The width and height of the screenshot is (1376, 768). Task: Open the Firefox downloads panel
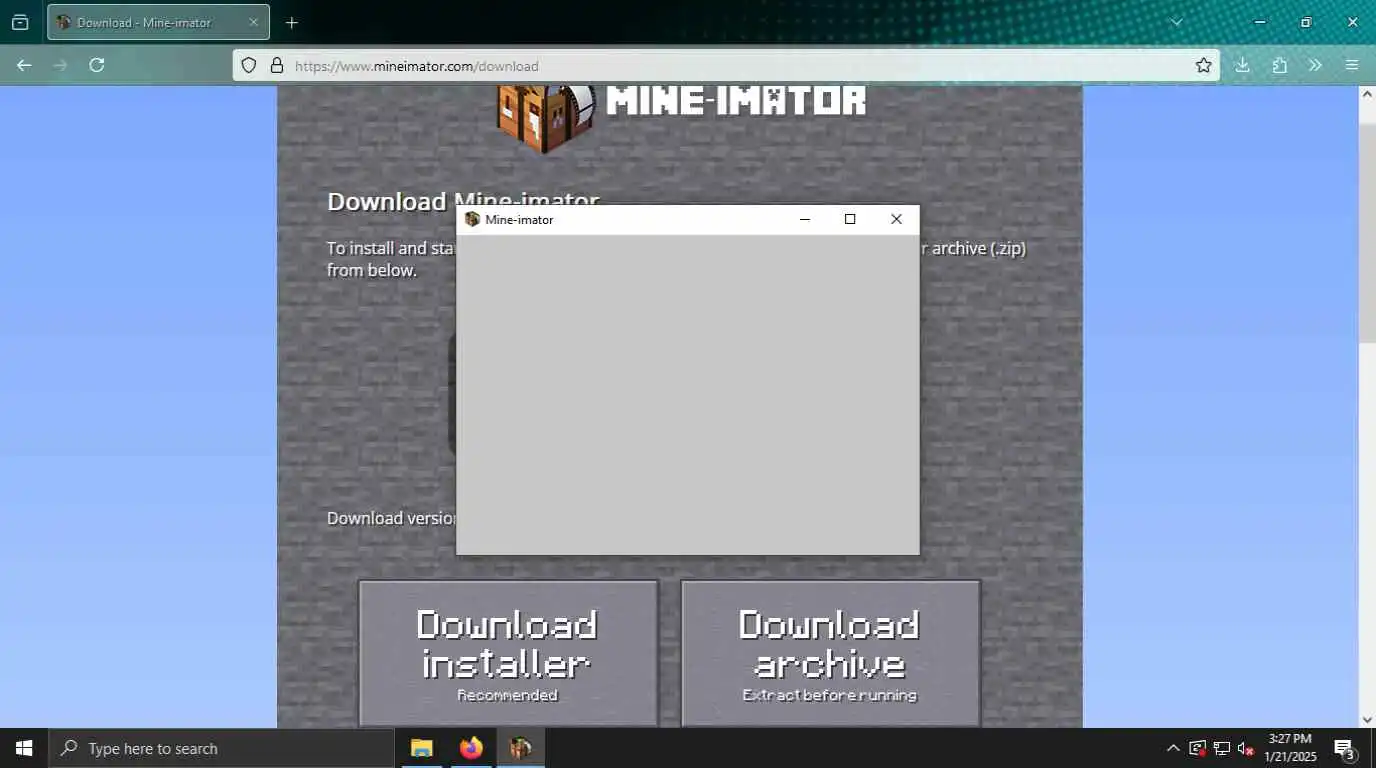click(1242, 65)
